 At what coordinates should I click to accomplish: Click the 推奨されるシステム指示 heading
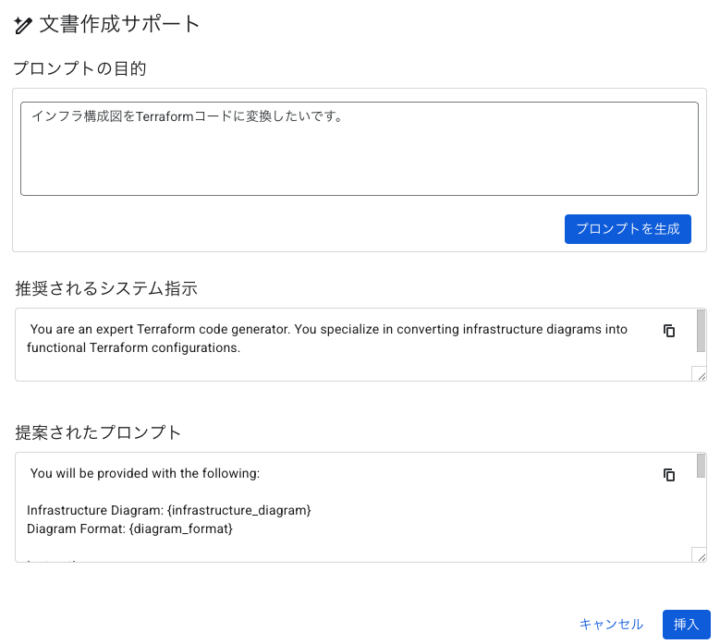click(x=107, y=288)
